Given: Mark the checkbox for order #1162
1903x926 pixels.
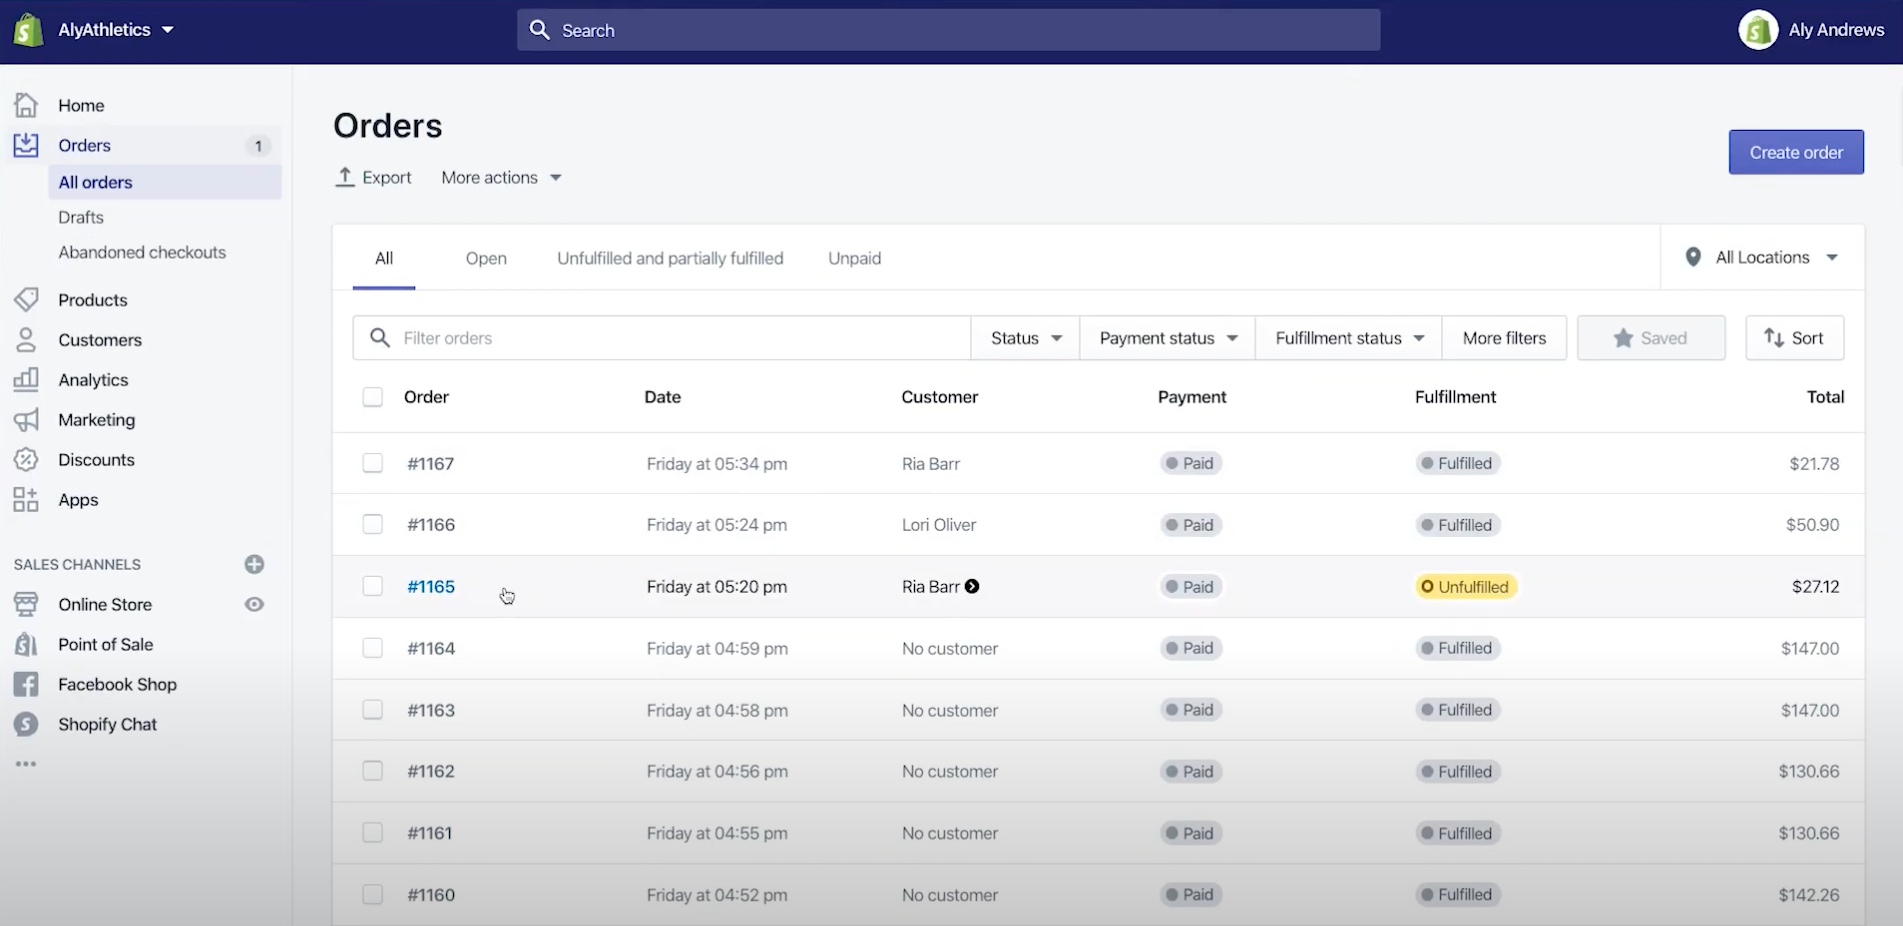Looking at the screenshot, I should pyautogui.click(x=372, y=771).
